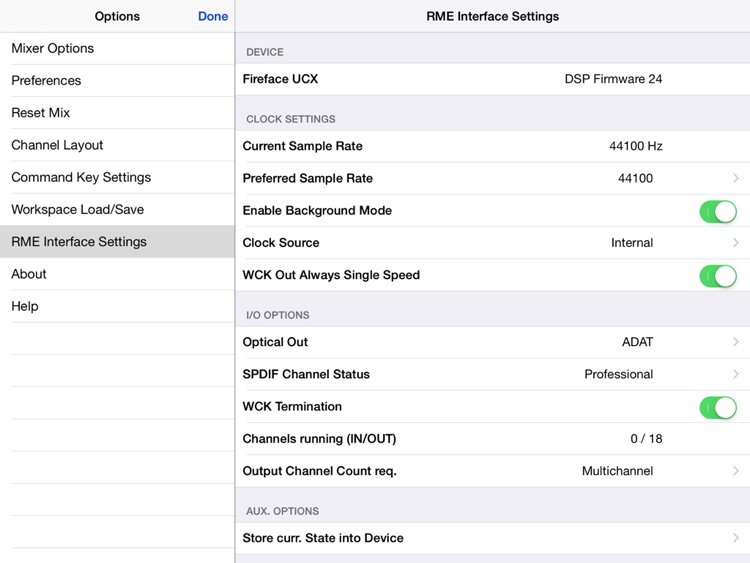Open the Help entry
This screenshot has height=563, width=750.
point(117,306)
